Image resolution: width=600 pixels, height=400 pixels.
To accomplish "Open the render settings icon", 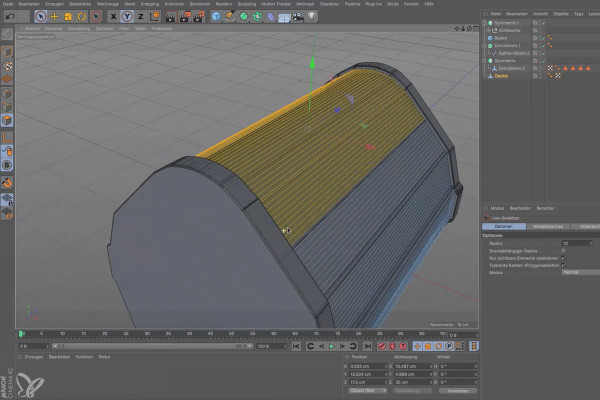I will coord(199,17).
